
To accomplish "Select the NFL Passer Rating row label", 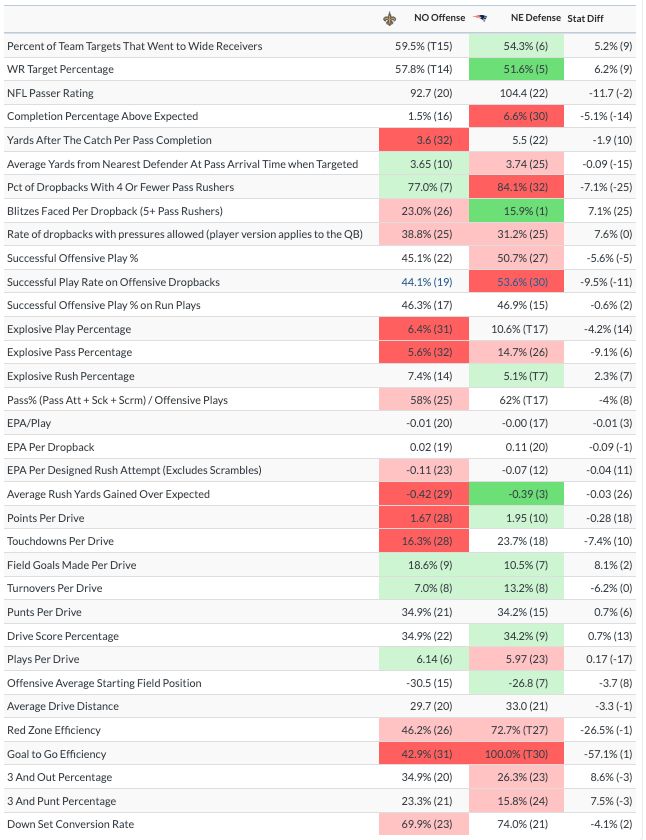I will pyautogui.click(x=50, y=93).
